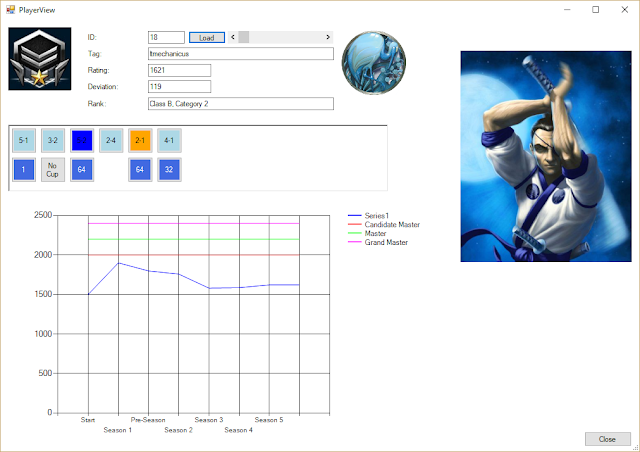Click the Start axis label
Screen dimensions: 640x452
88,420
